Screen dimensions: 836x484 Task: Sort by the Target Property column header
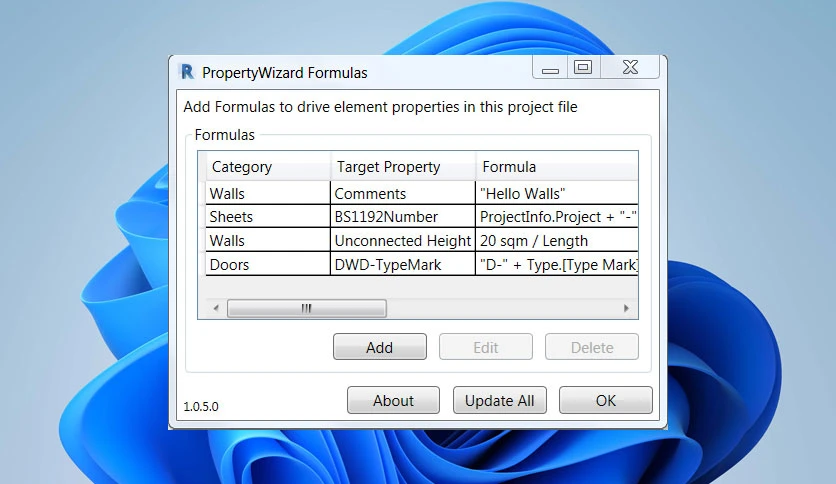click(x=403, y=167)
